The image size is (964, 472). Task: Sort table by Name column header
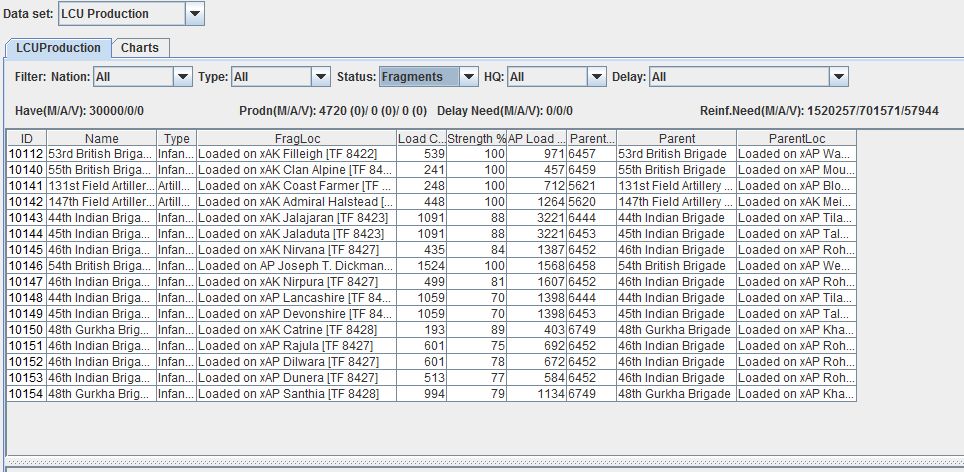(x=101, y=138)
